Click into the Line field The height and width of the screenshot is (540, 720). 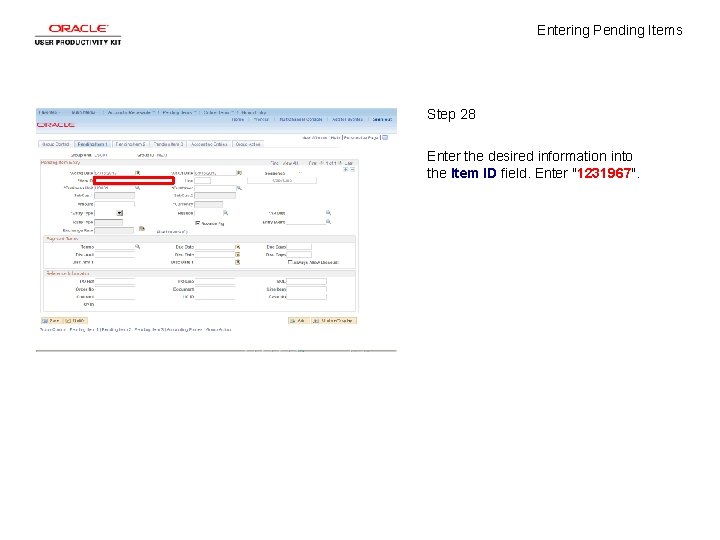202,180
